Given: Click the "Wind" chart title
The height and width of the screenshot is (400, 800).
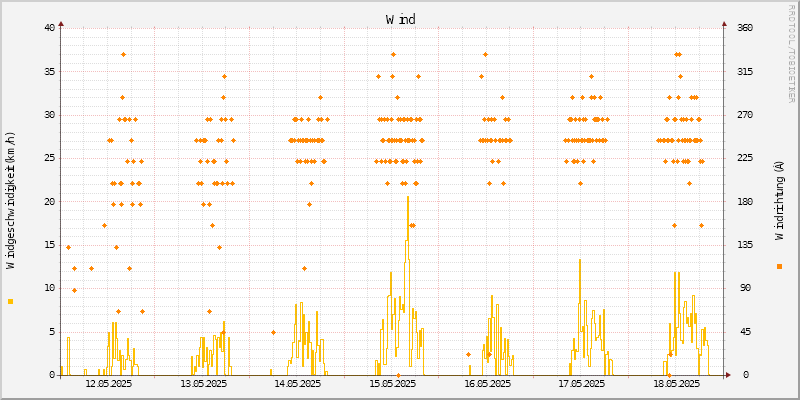Looking at the screenshot, I should tap(400, 19).
